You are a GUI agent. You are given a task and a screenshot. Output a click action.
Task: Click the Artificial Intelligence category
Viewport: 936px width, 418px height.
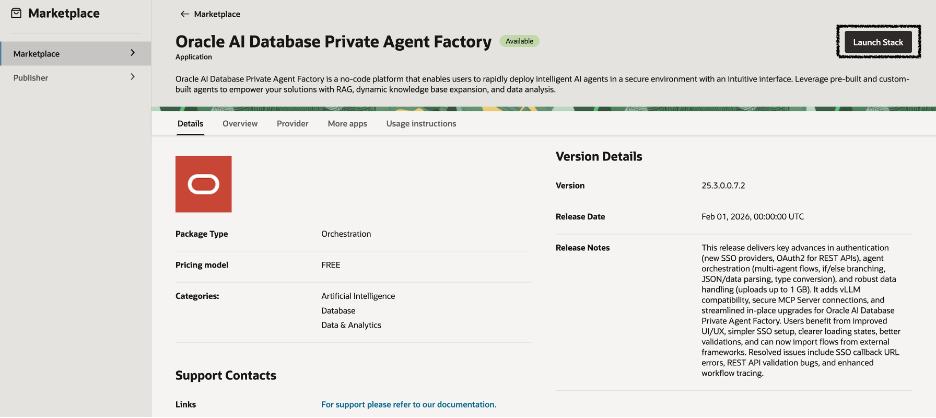(358, 296)
